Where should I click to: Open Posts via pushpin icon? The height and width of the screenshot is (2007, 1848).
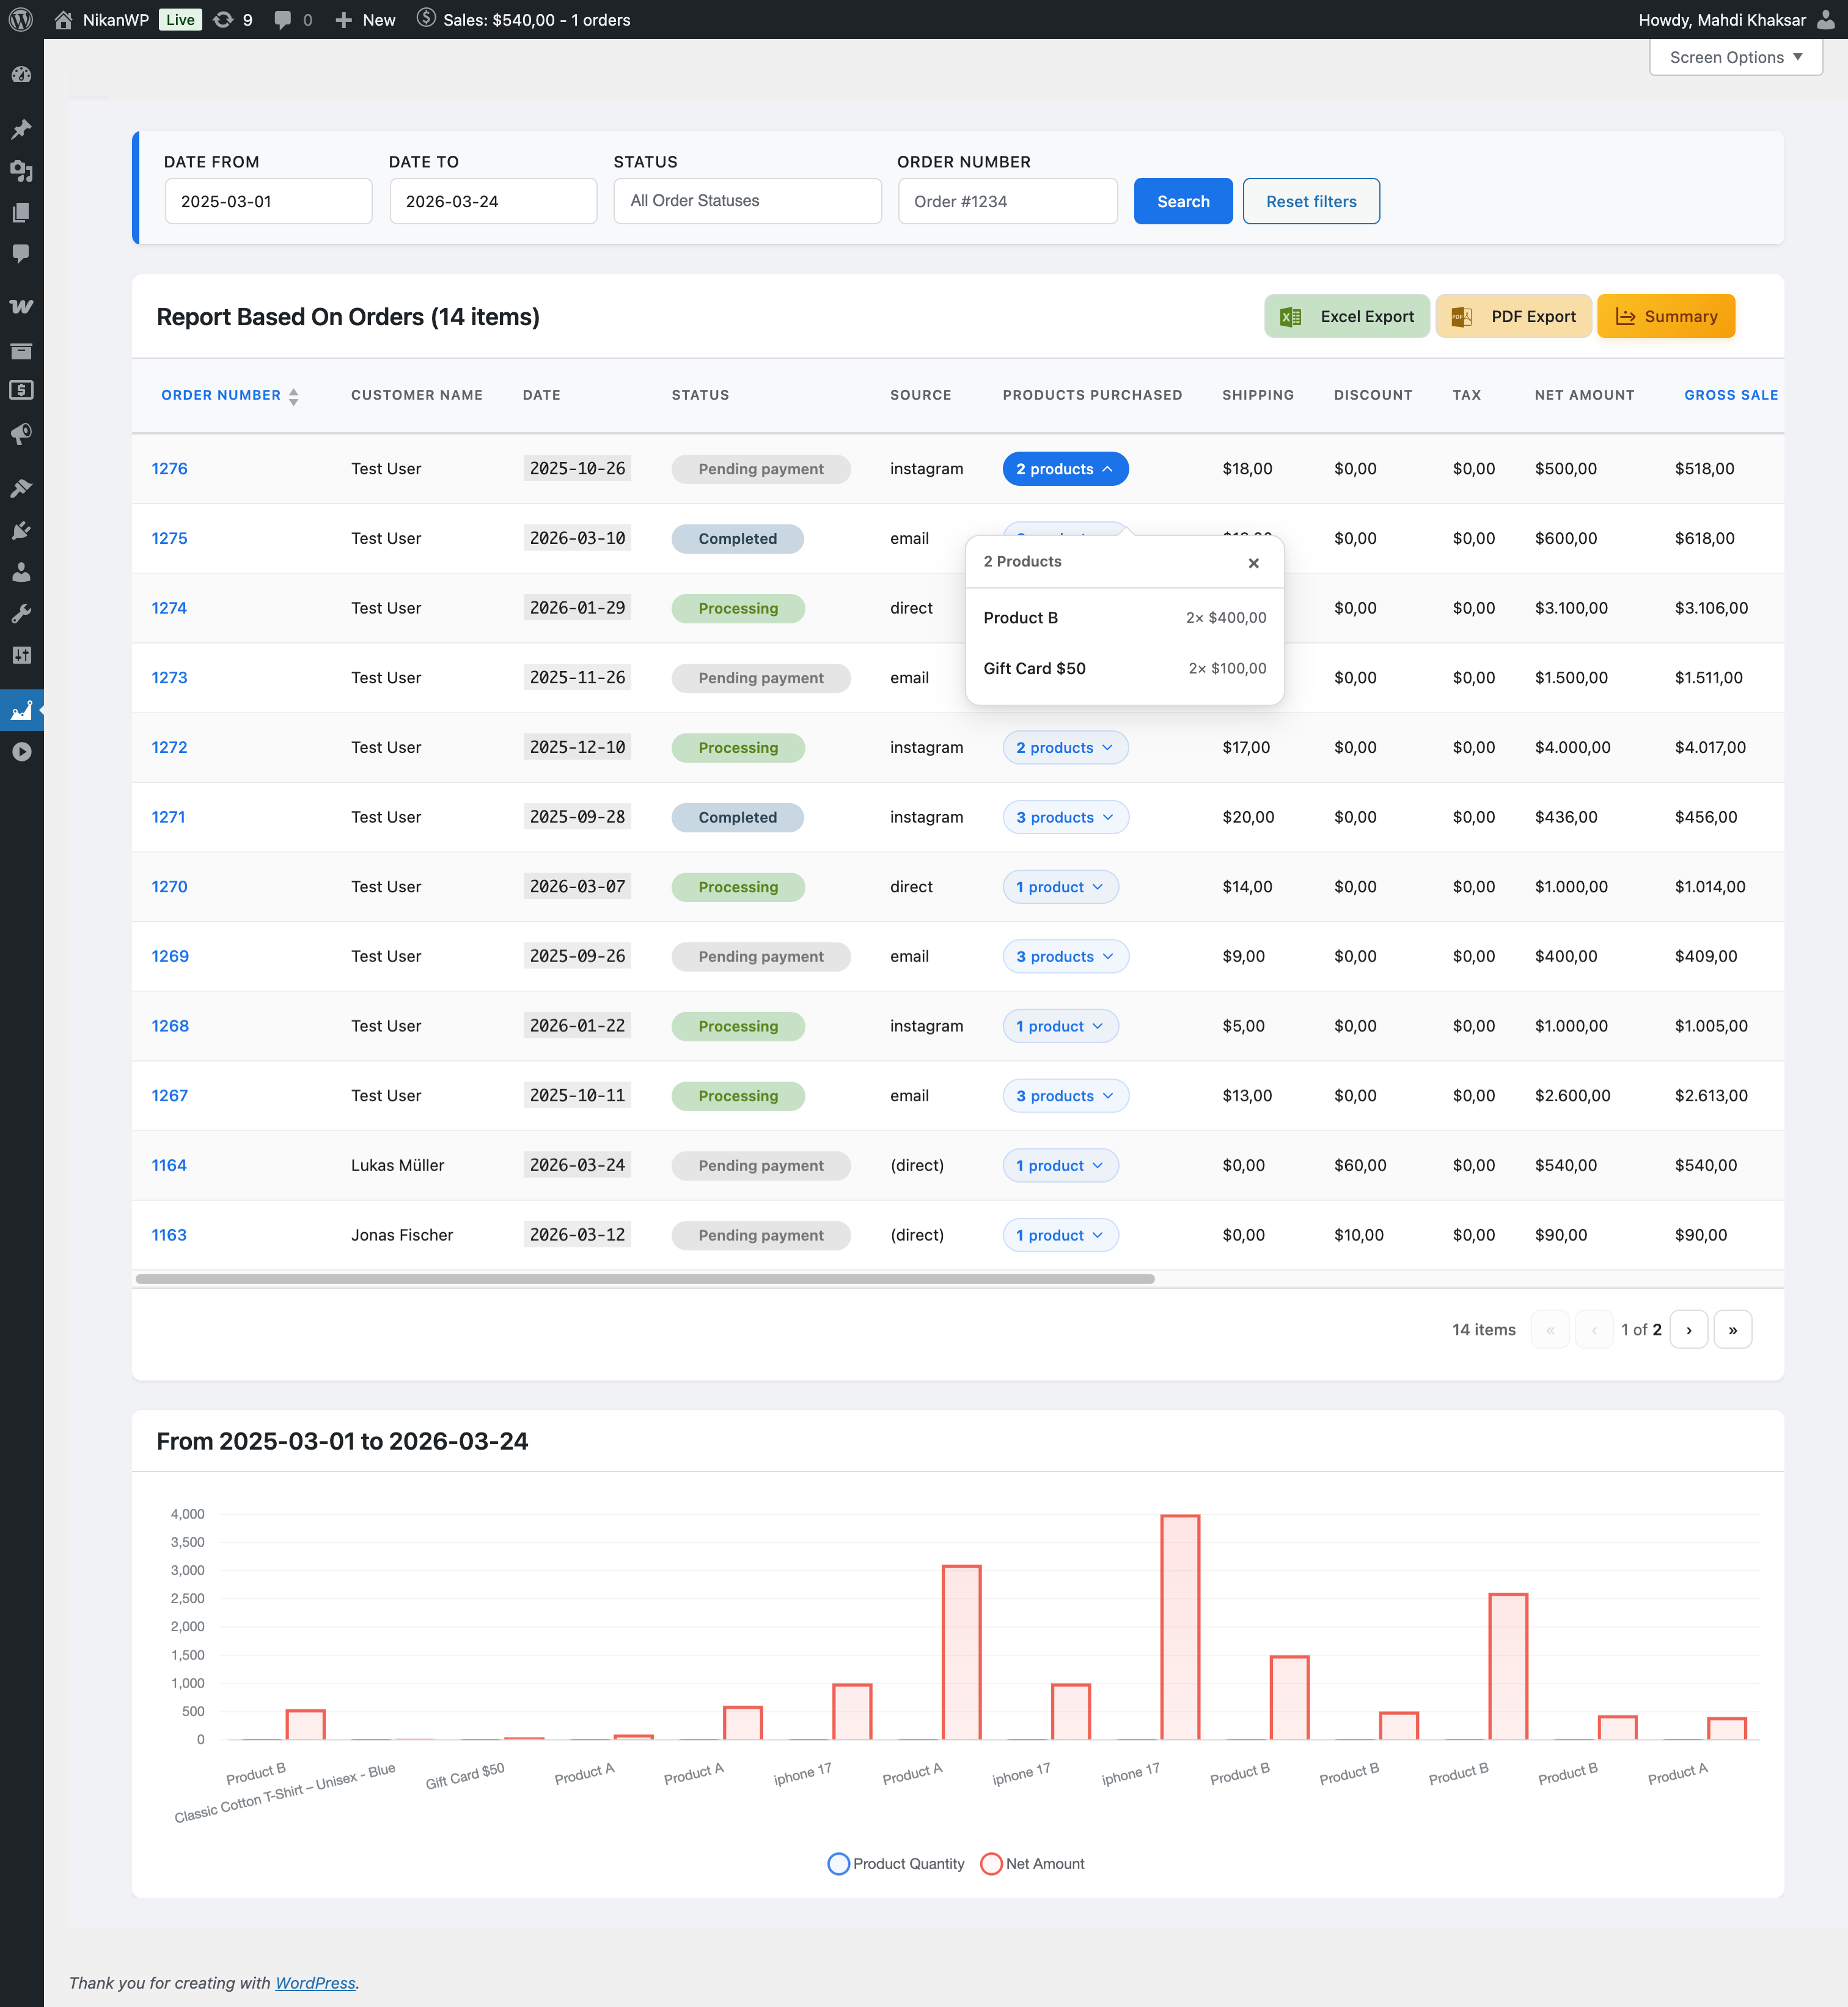[21, 129]
